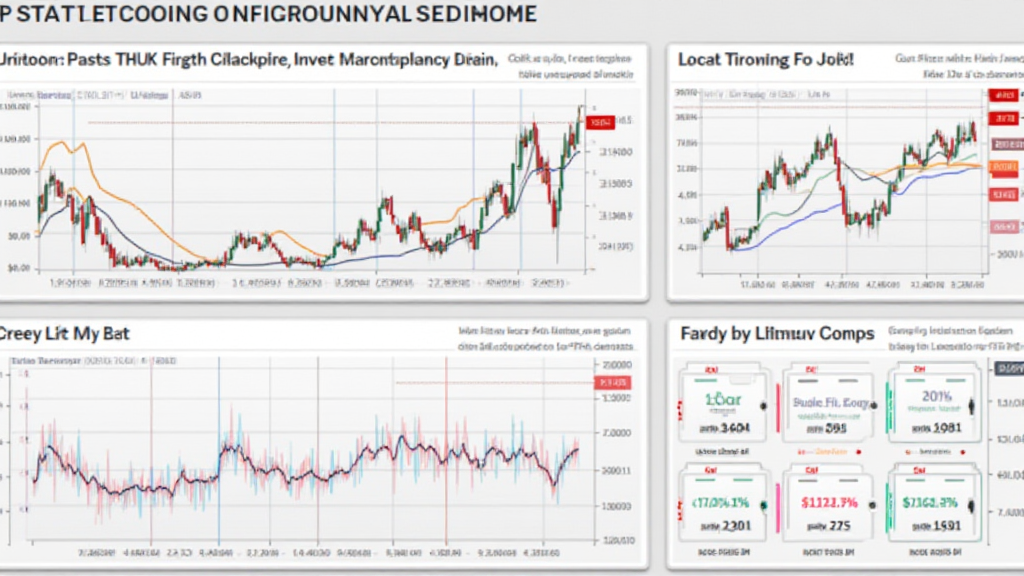Click the black marker beside the 1981 card
The width and height of the screenshot is (1024, 576).
pyautogui.click(x=972, y=406)
